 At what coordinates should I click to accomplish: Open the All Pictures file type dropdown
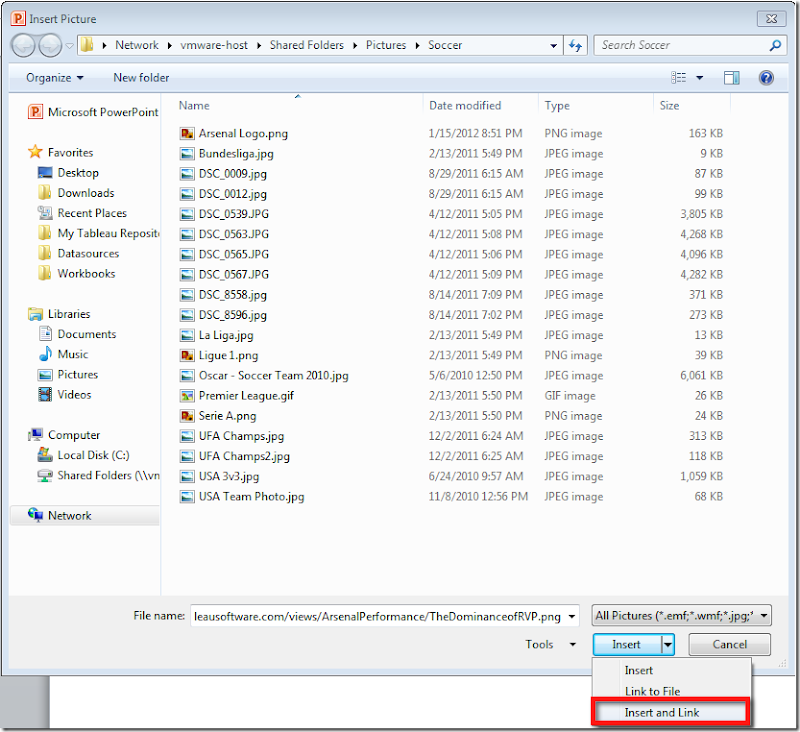(x=681, y=616)
